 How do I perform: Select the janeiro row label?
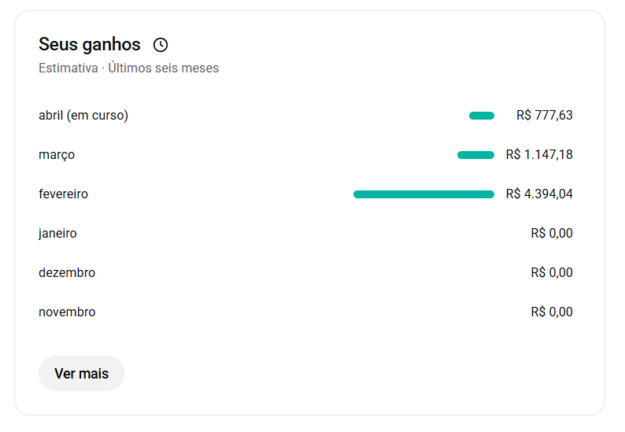pyautogui.click(x=58, y=233)
